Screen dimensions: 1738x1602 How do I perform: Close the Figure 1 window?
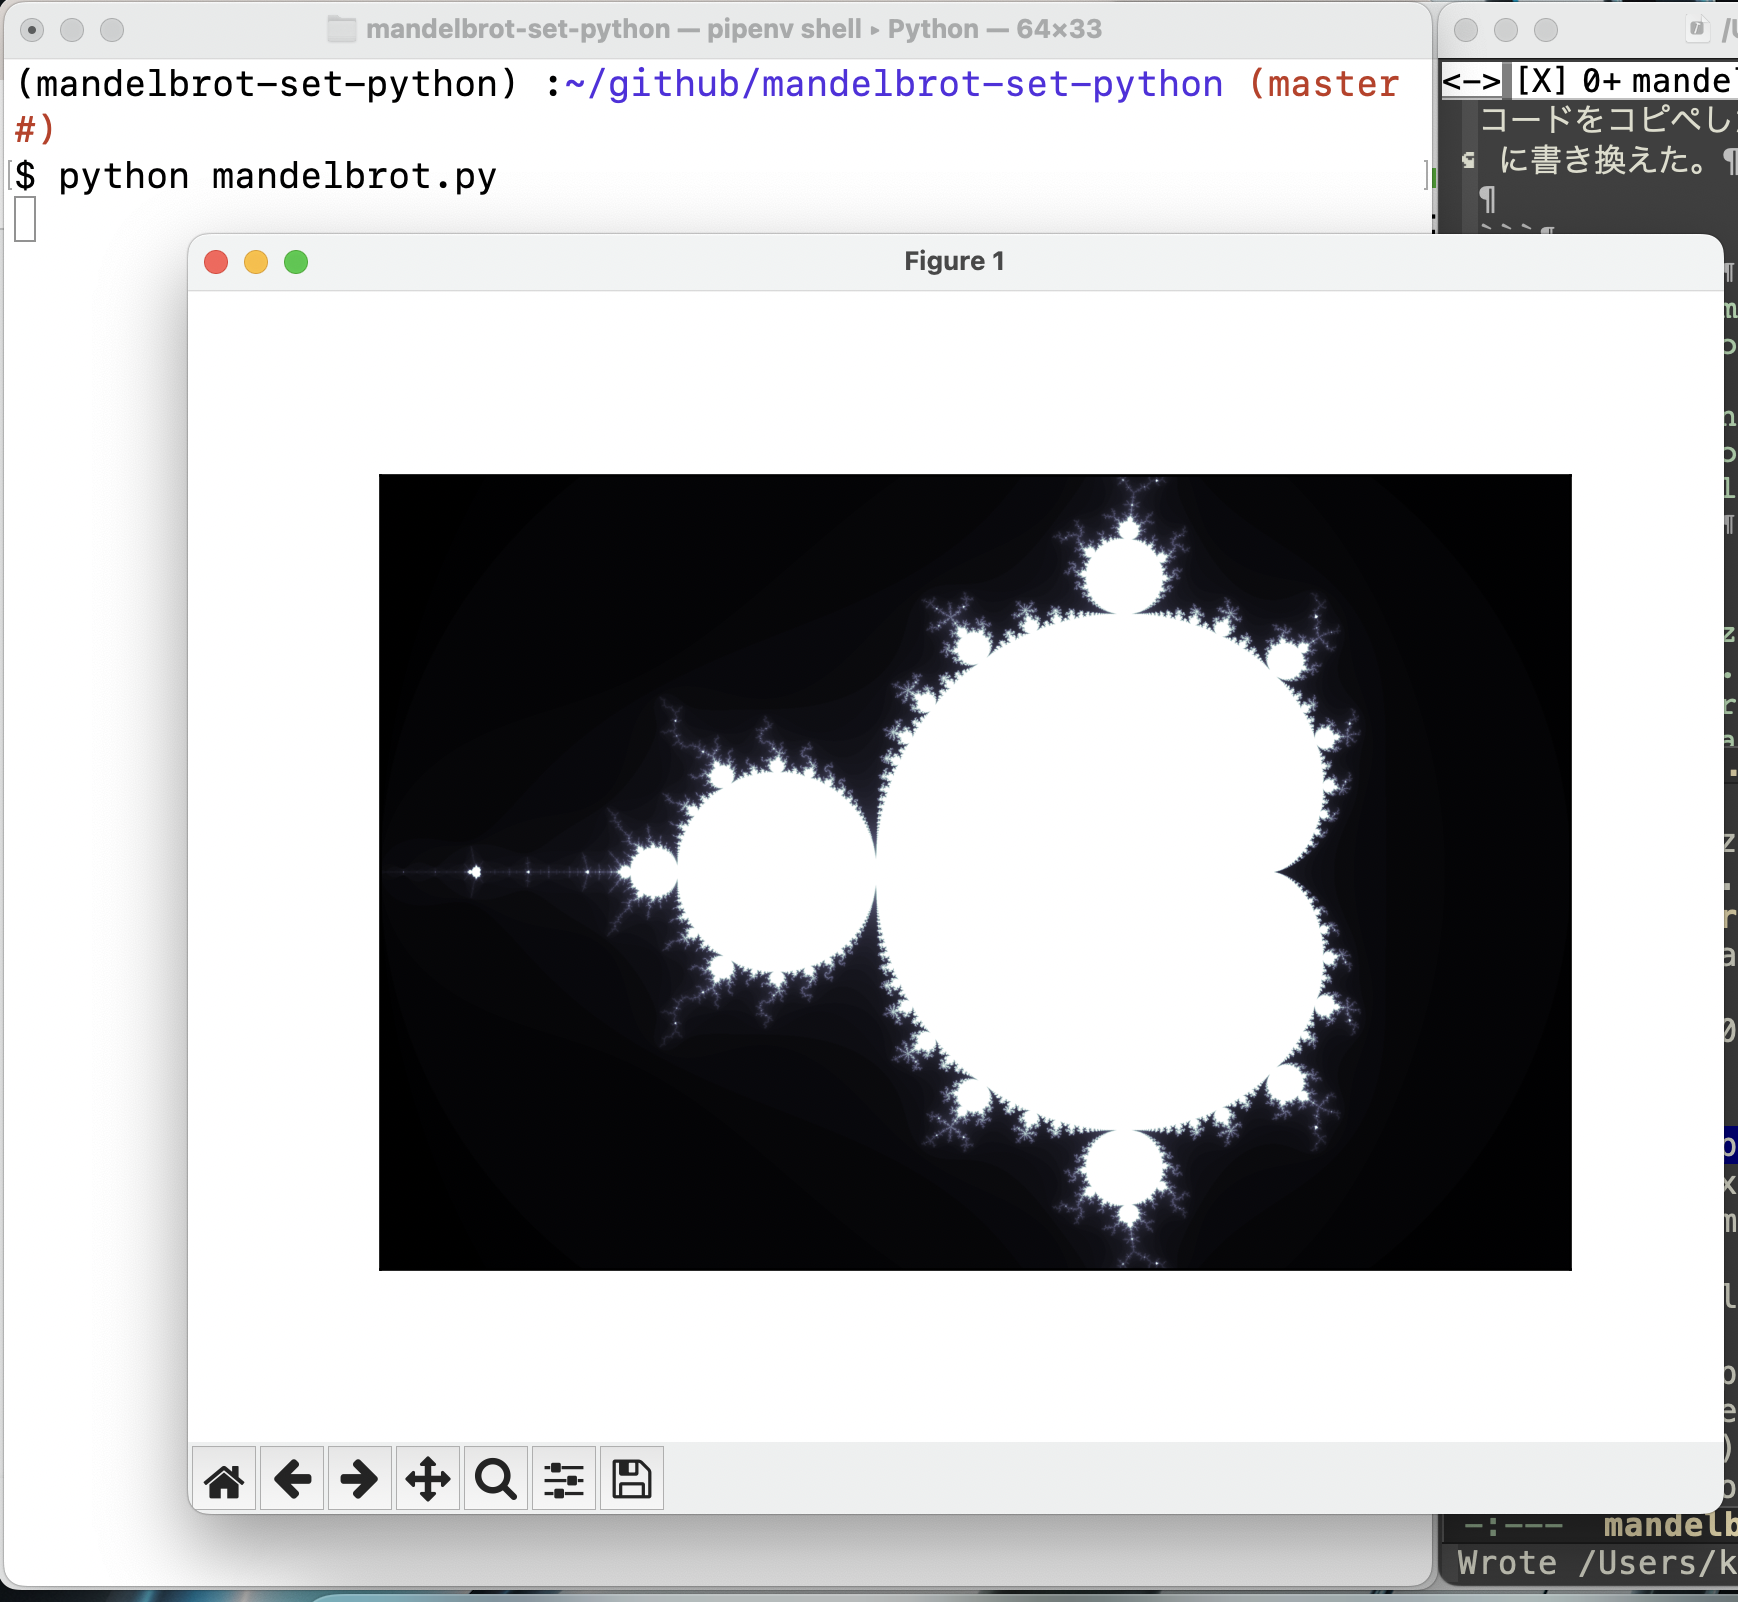tap(216, 262)
